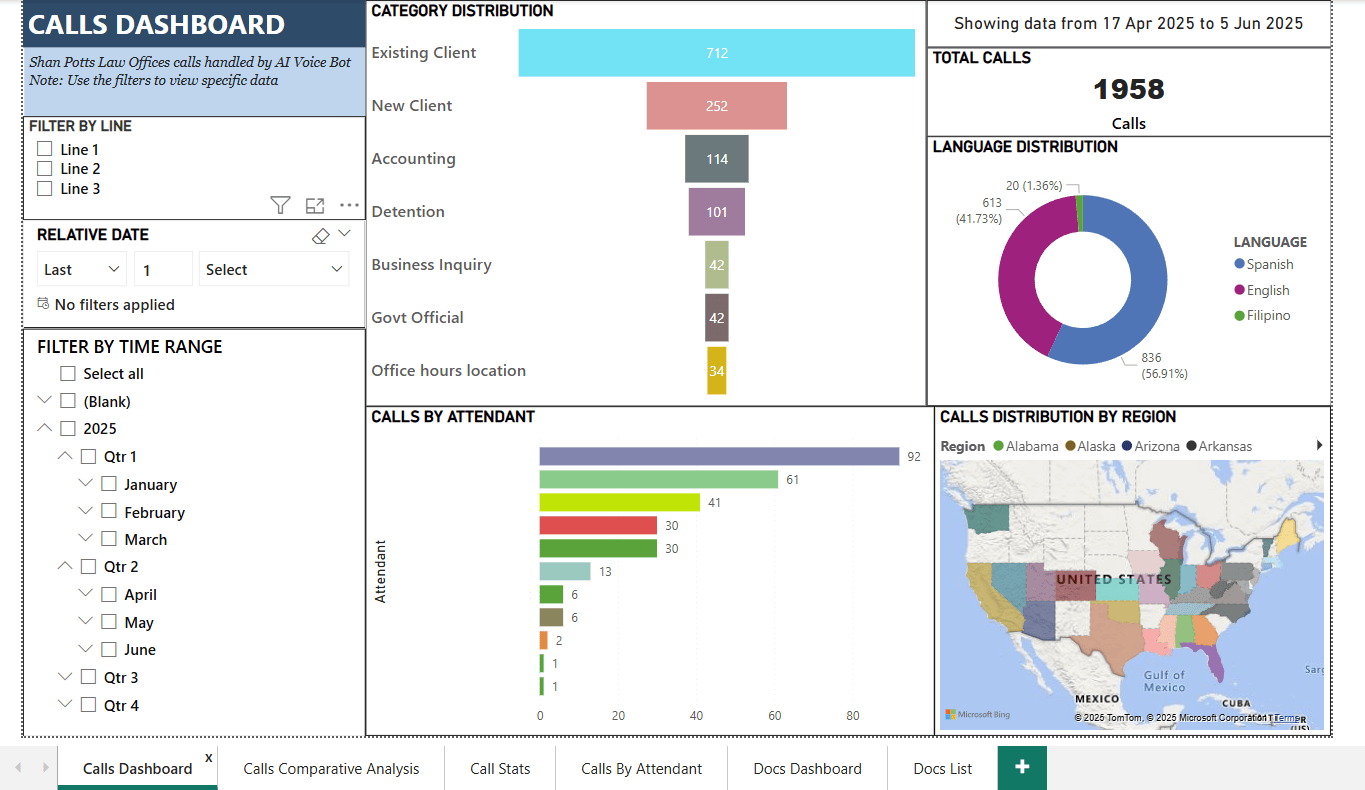Viewport: 1365px width, 790px height.
Task: Open the Docs Dashboard tab
Action: pyautogui.click(x=808, y=768)
